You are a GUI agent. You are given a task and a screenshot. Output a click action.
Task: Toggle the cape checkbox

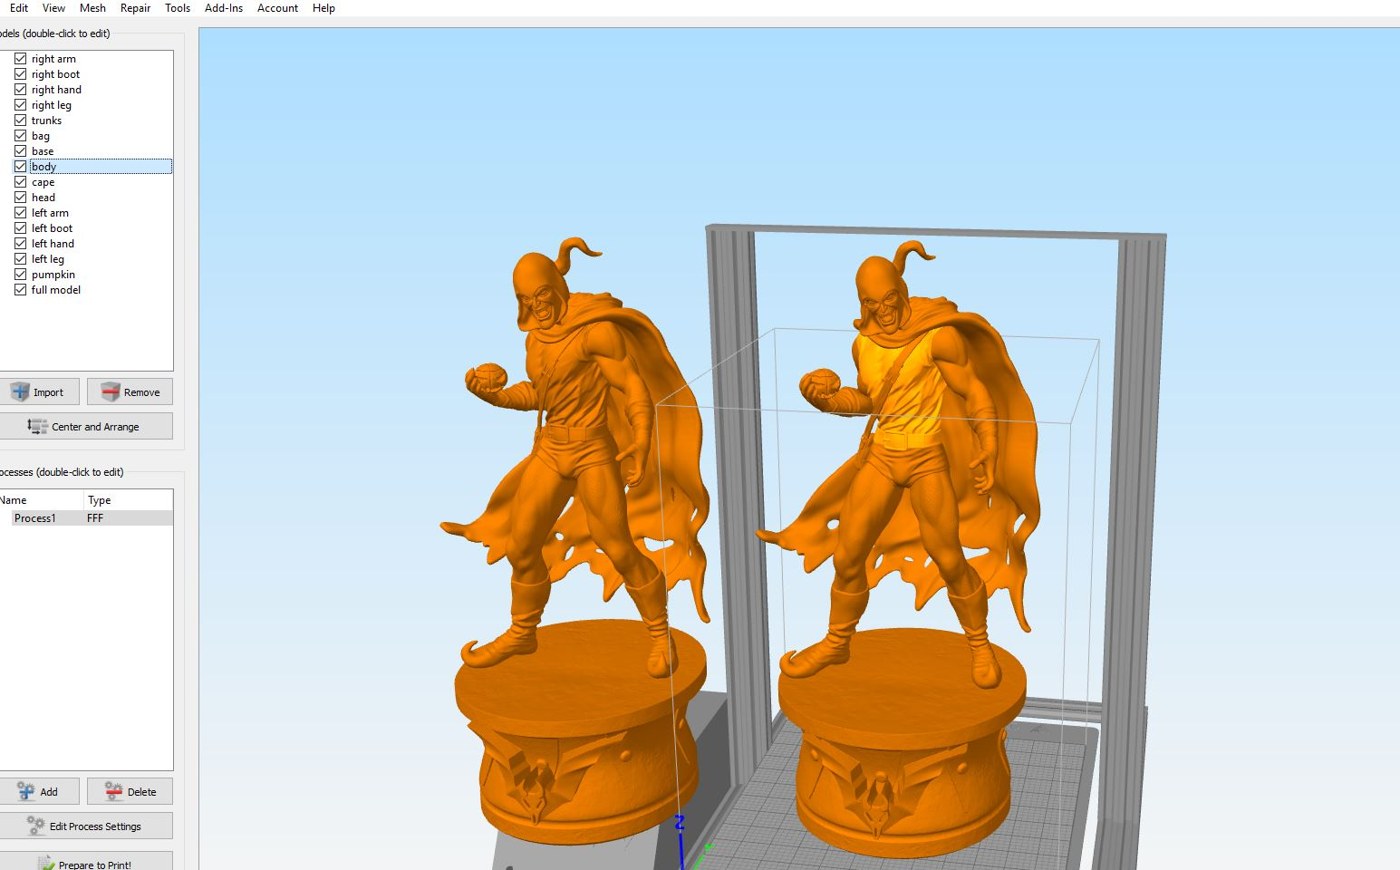pyautogui.click(x=20, y=182)
